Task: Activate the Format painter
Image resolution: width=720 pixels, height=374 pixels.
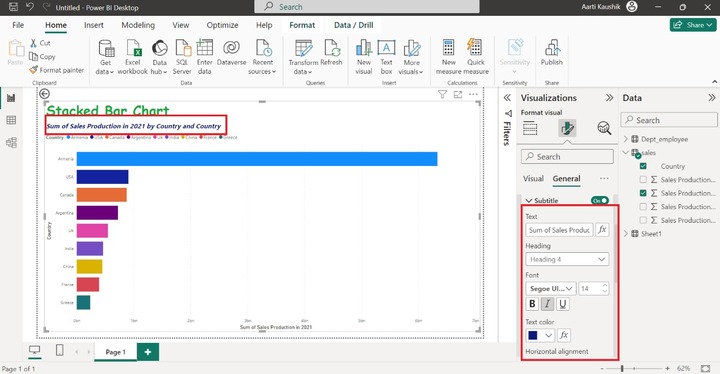Action: (x=56, y=70)
